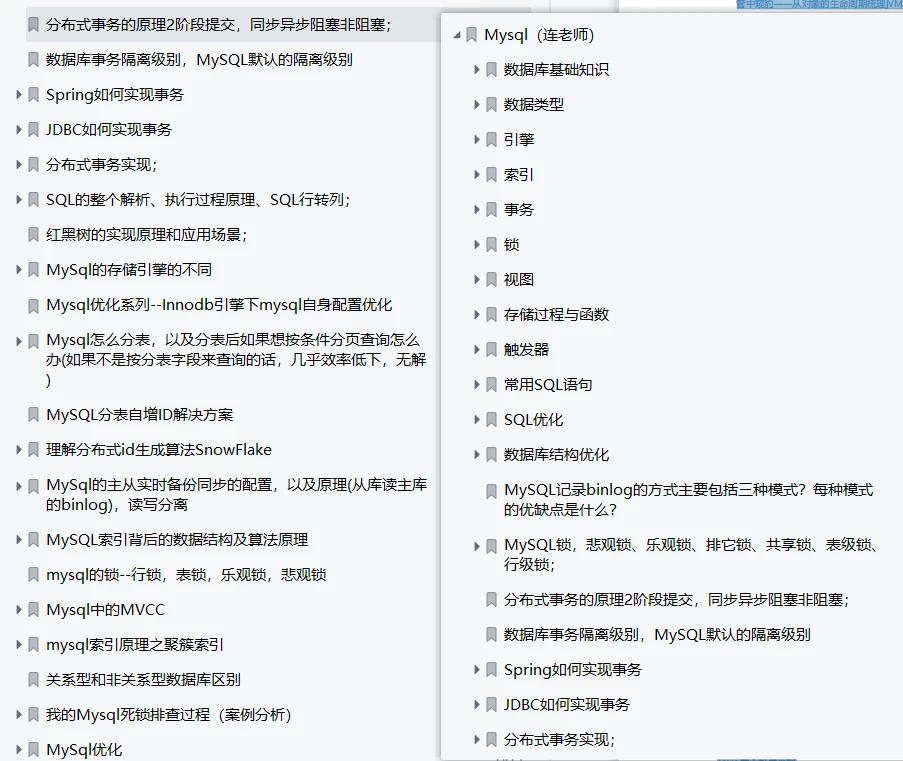Click bookmark icon next to 引擎
Image resolution: width=903 pixels, height=761 pixels.
coord(491,139)
